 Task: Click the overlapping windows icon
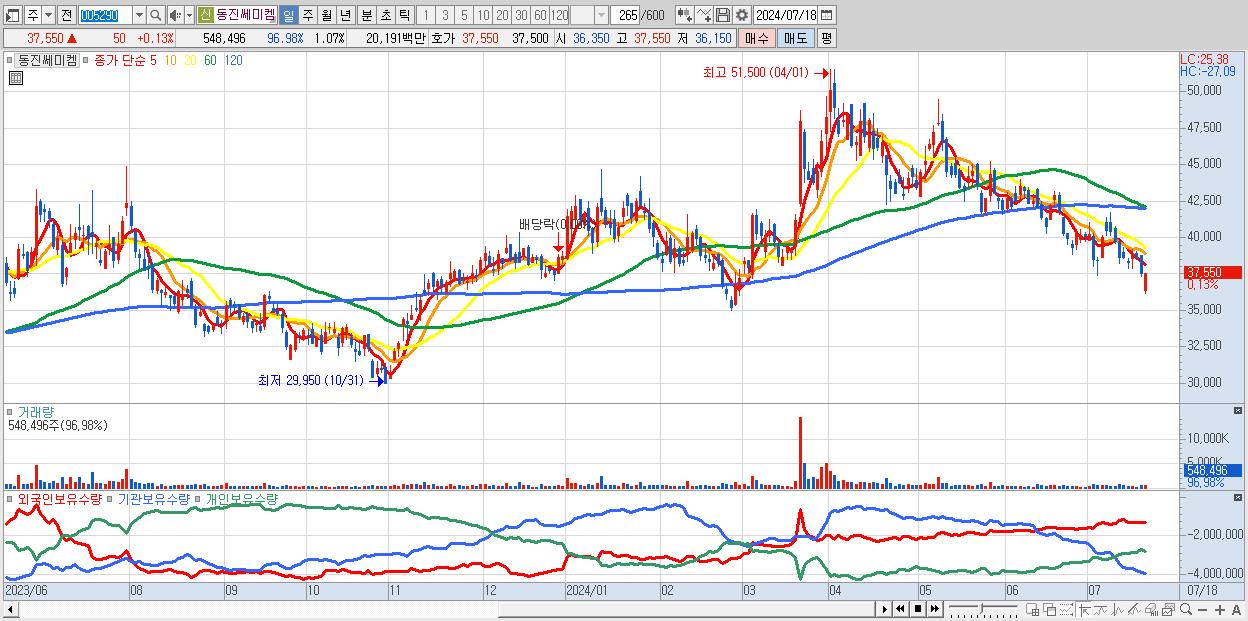1050,609
